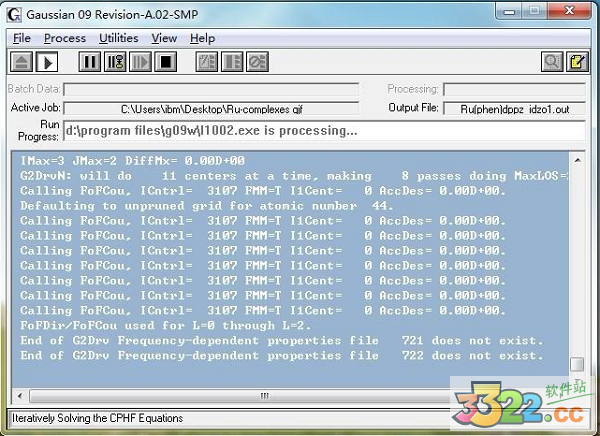Click 'FoFDir/FoFCou used for L=0' line
The height and width of the screenshot is (436, 600).
click(166, 326)
